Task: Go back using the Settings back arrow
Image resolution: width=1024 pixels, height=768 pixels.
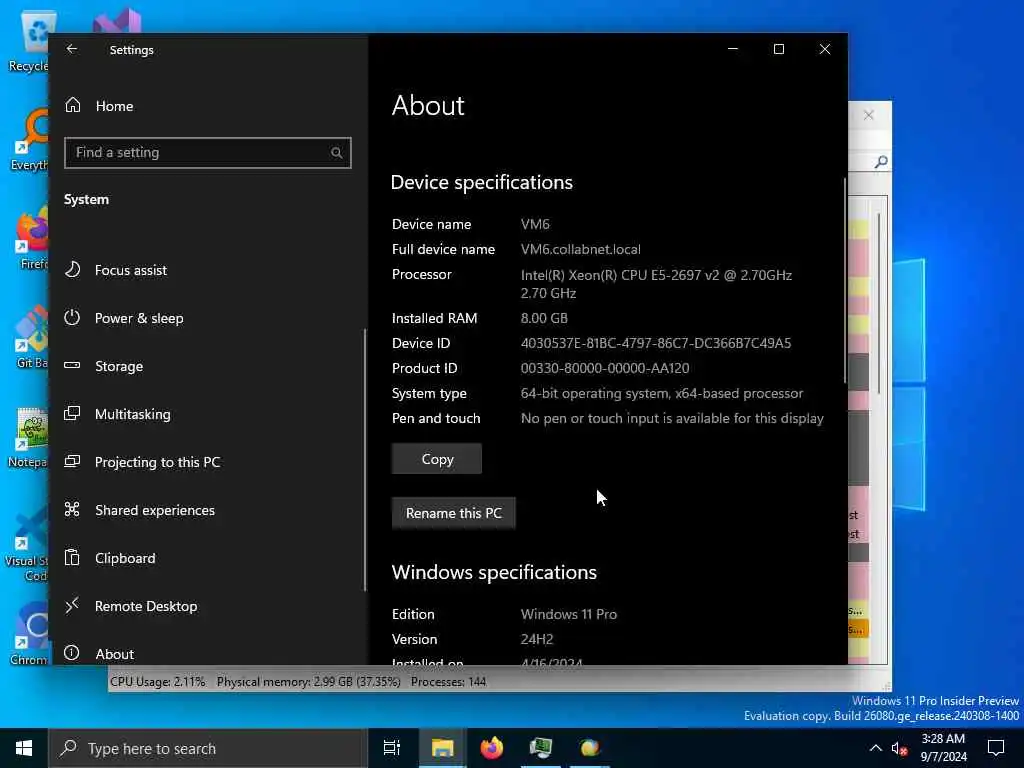Action: click(72, 49)
